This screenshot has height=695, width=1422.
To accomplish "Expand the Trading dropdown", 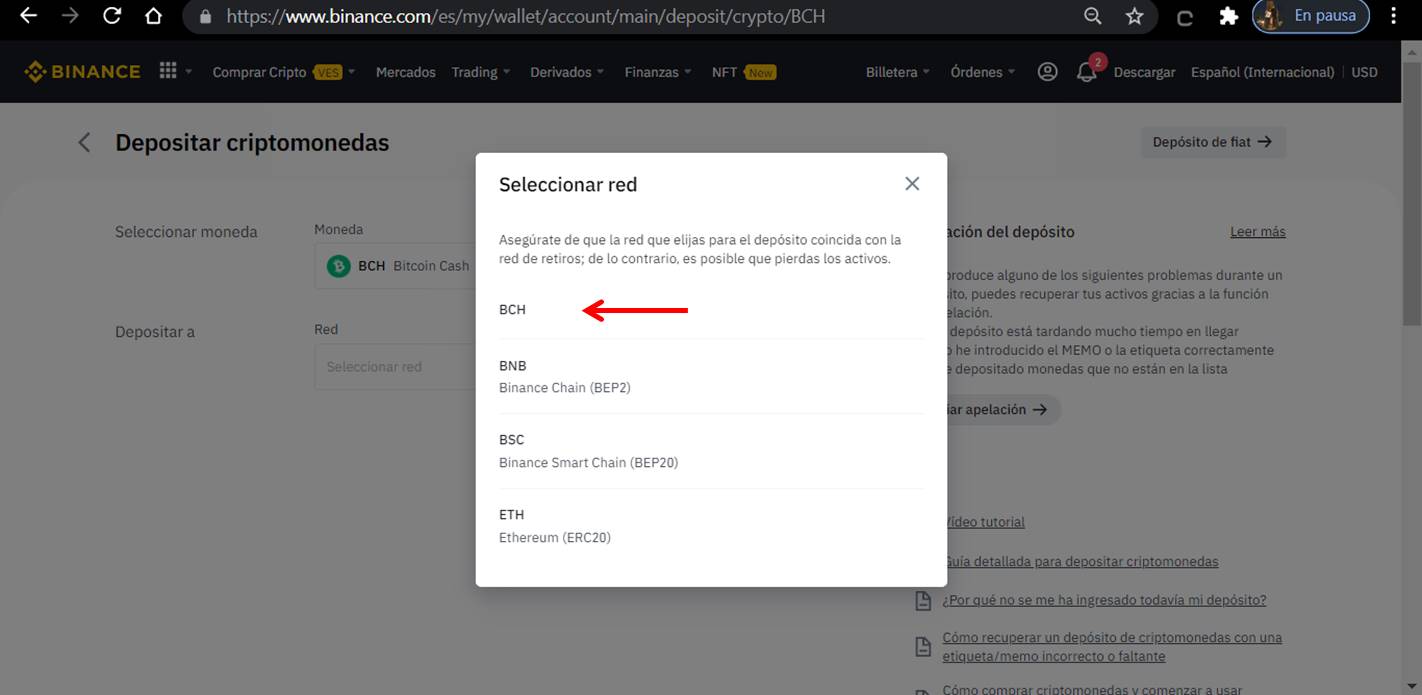I will 481,72.
